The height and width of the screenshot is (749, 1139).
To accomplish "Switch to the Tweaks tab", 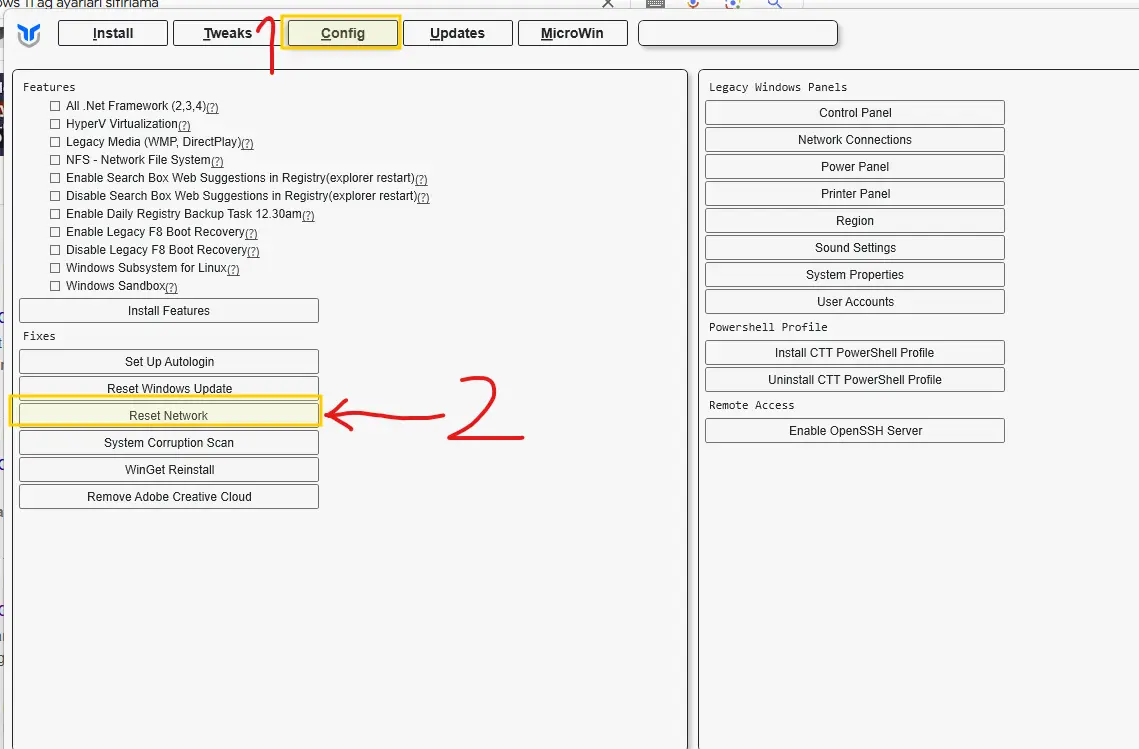I will (x=227, y=33).
